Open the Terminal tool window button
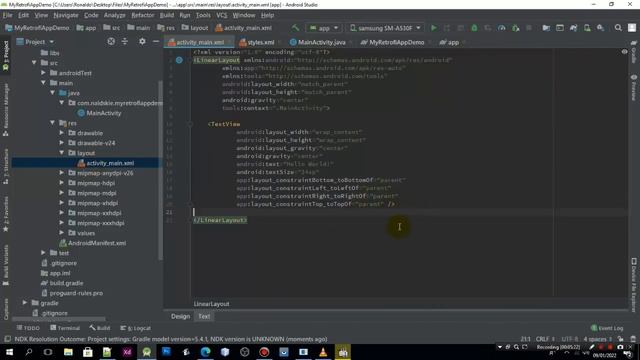 point(65,328)
